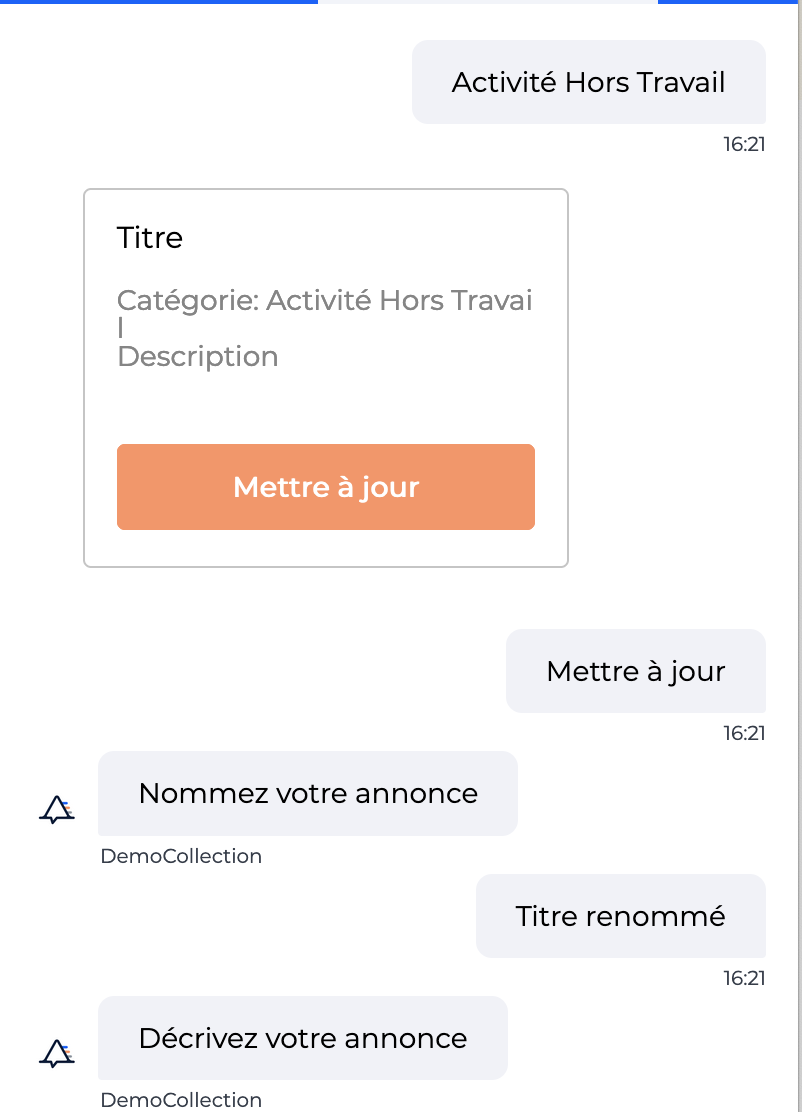
Task: Select the "Activité Hors Travail" sent message bubble
Action: click(588, 82)
